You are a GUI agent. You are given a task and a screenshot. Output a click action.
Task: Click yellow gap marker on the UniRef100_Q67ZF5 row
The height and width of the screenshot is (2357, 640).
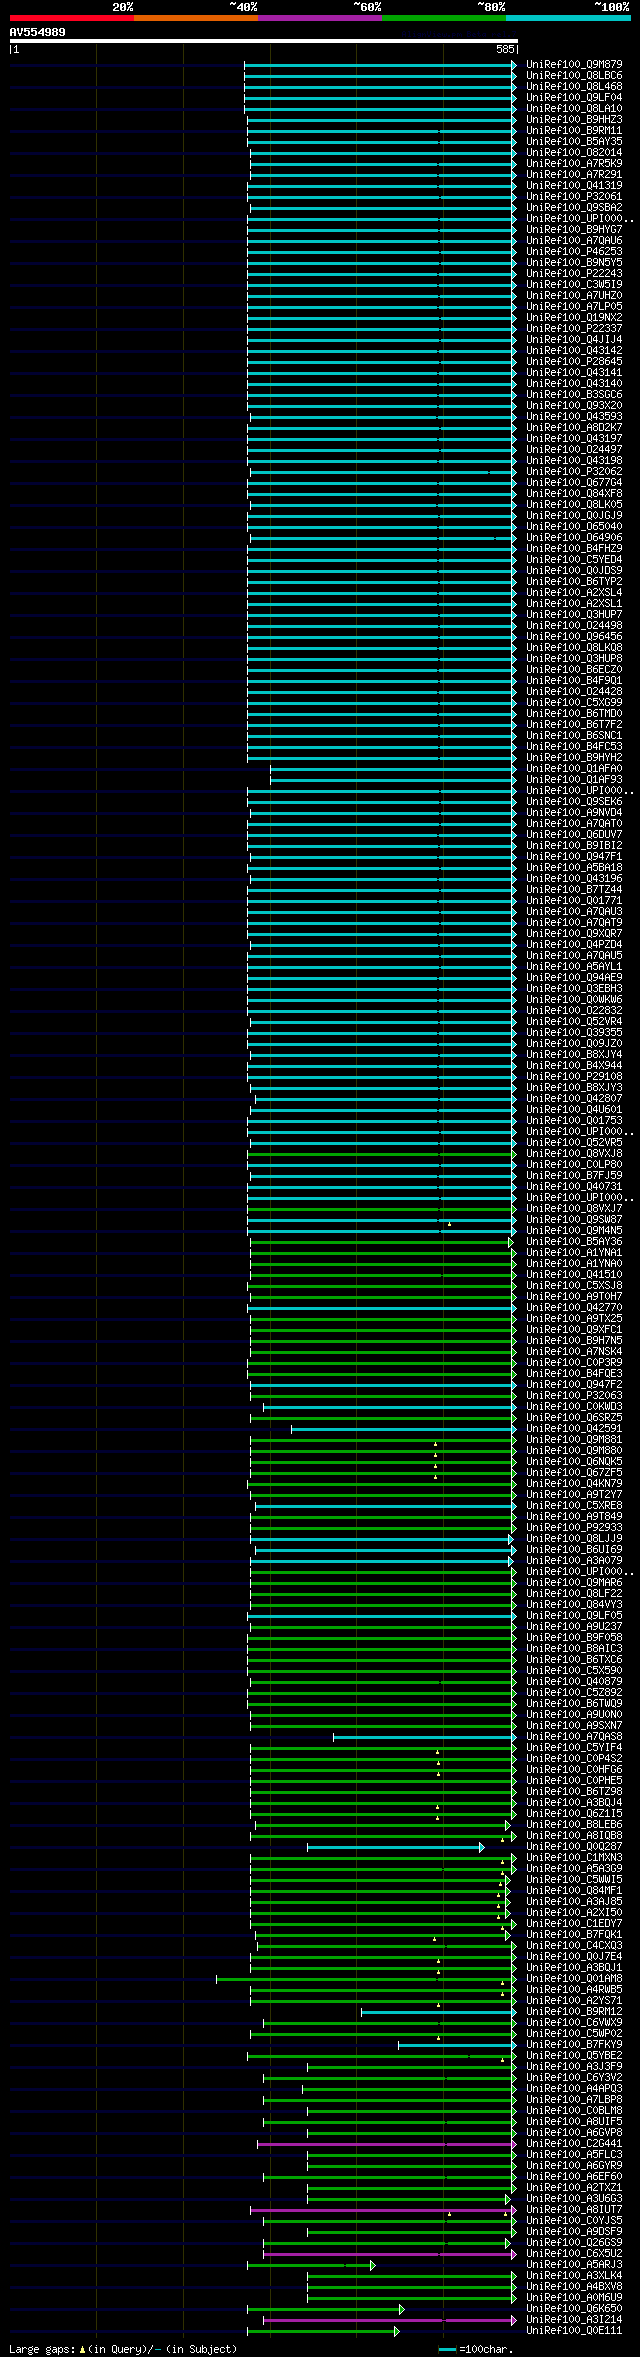pos(435,1477)
